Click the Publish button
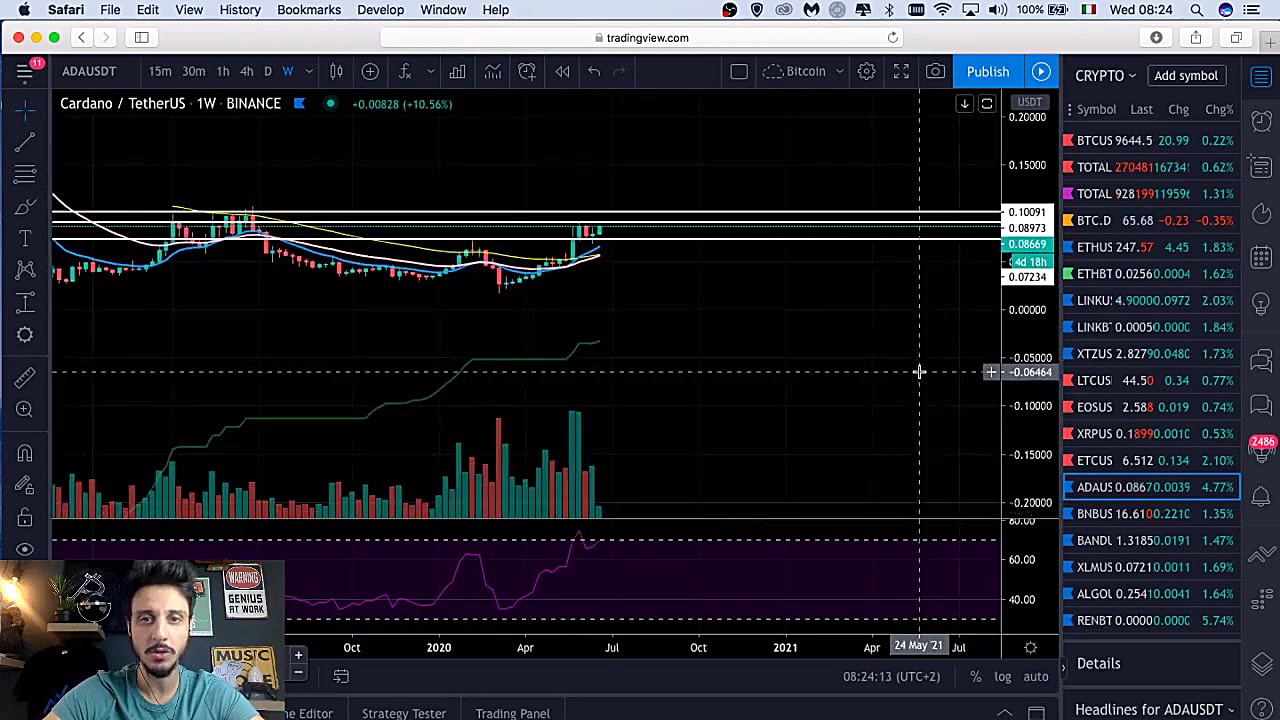This screenshot has height=720, width=1280. (988, 71)
